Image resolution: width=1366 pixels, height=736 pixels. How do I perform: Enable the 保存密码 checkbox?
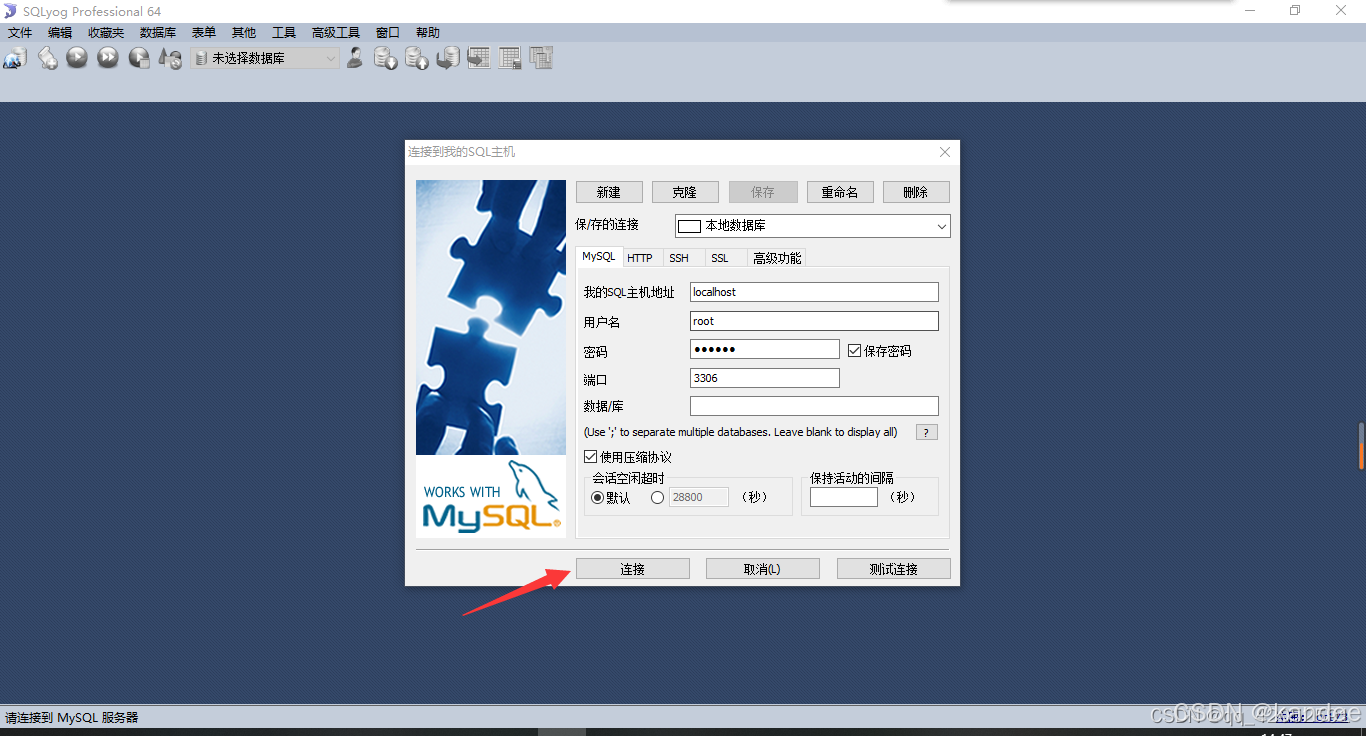tap(855, 349)
